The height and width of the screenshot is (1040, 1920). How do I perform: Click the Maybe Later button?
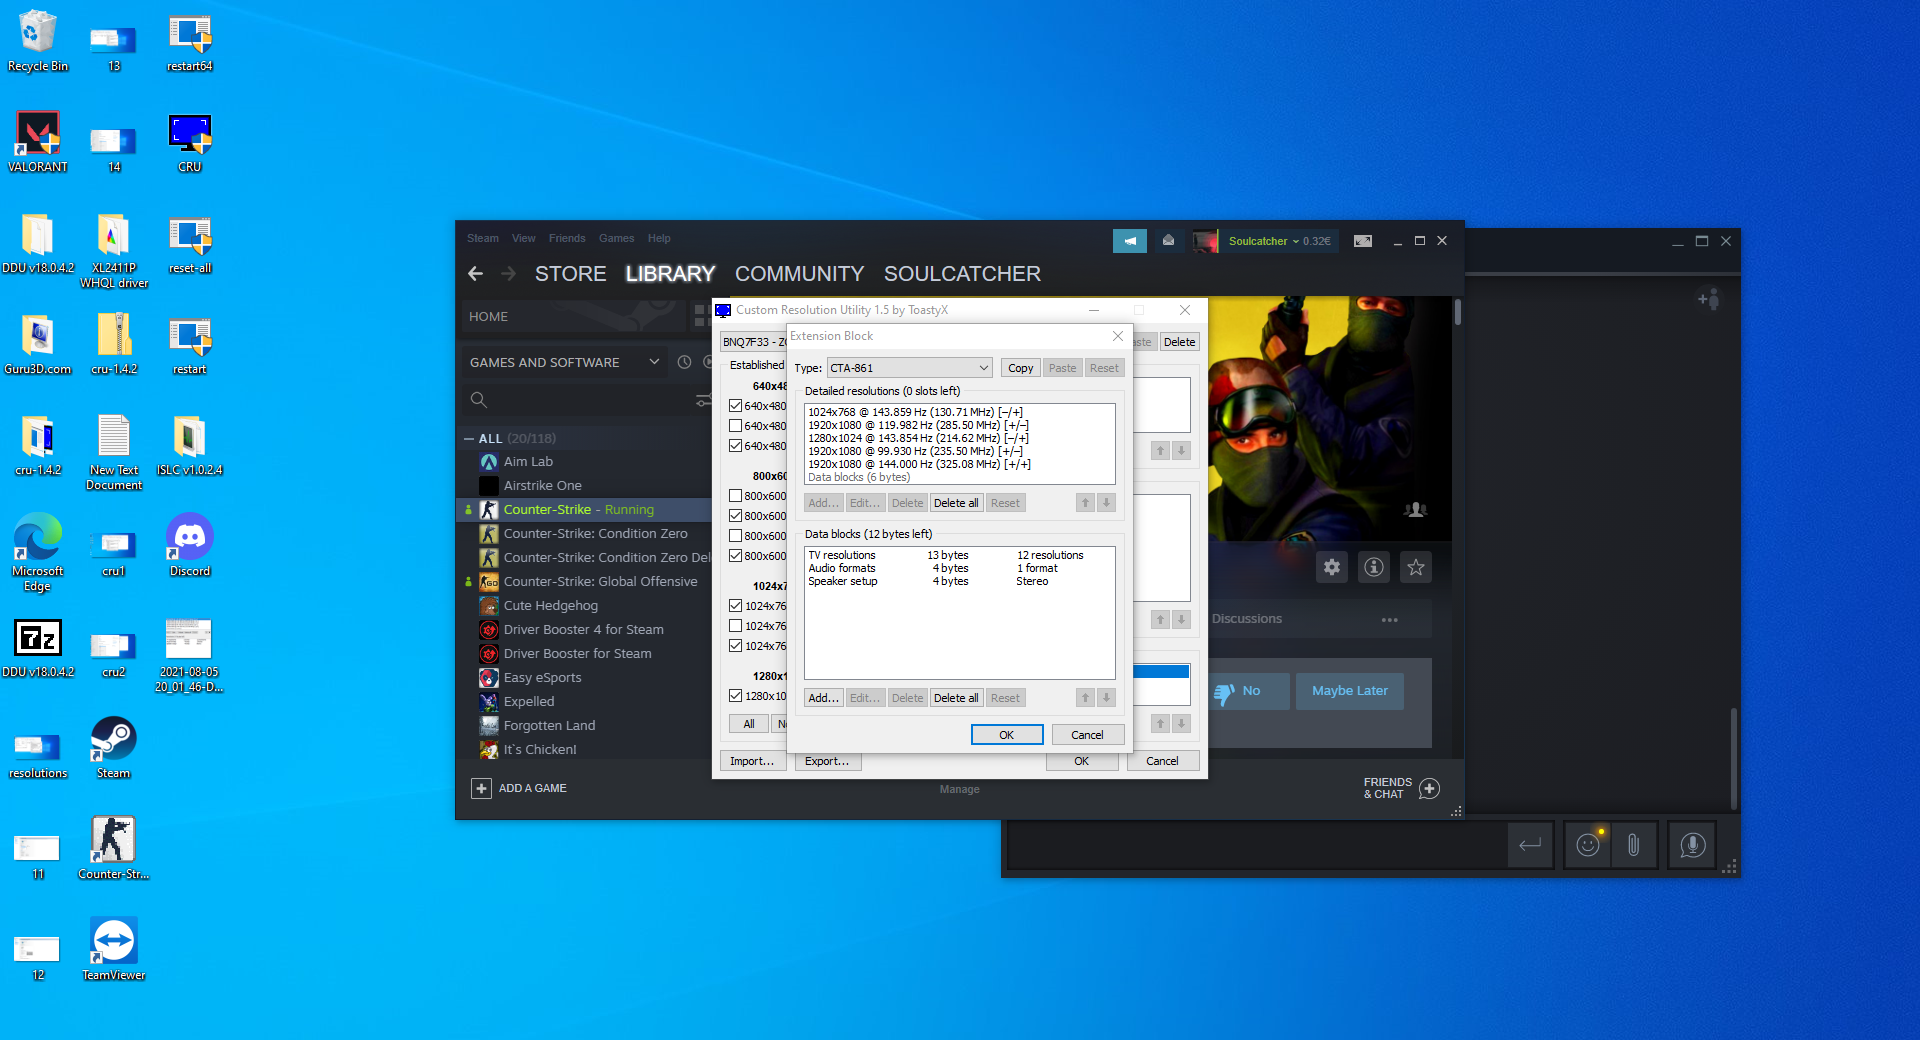pyautogui.click(x=1349, y=691)
